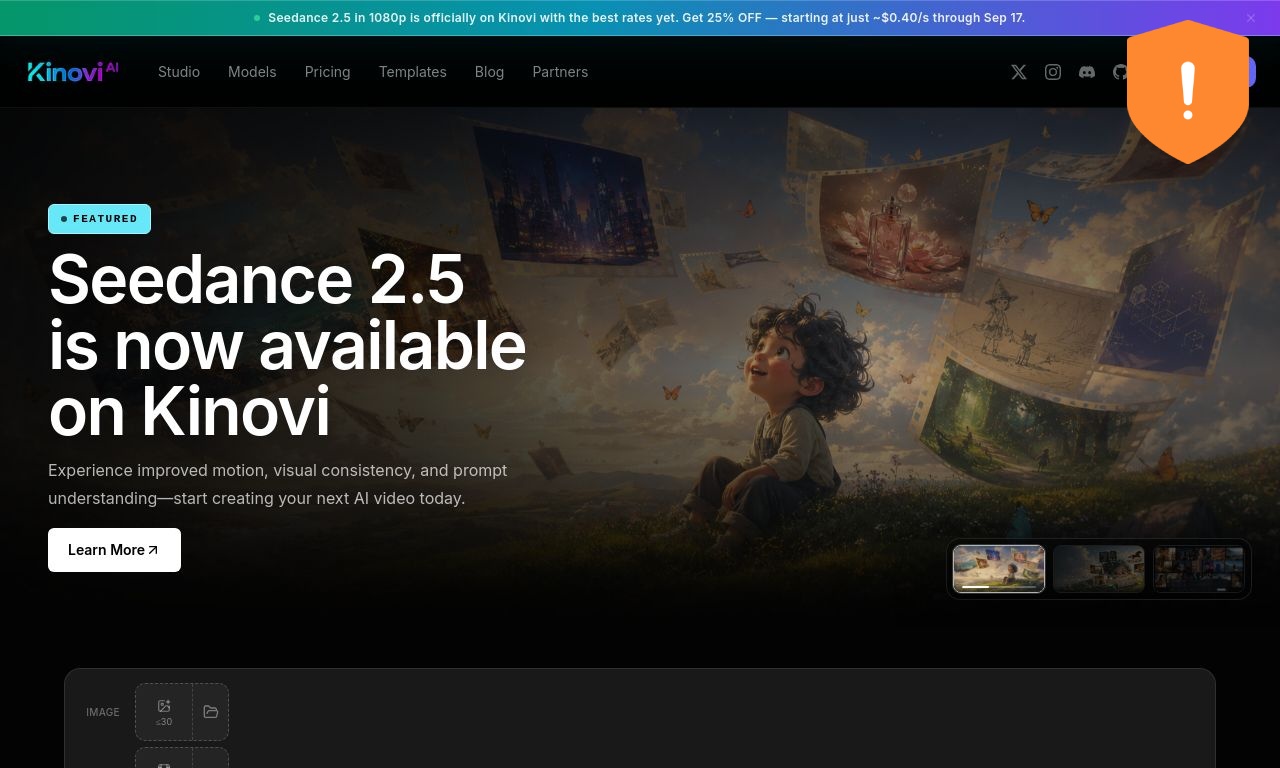Open the Studio nav item
1280x768 pixels.
coord(179,72)
